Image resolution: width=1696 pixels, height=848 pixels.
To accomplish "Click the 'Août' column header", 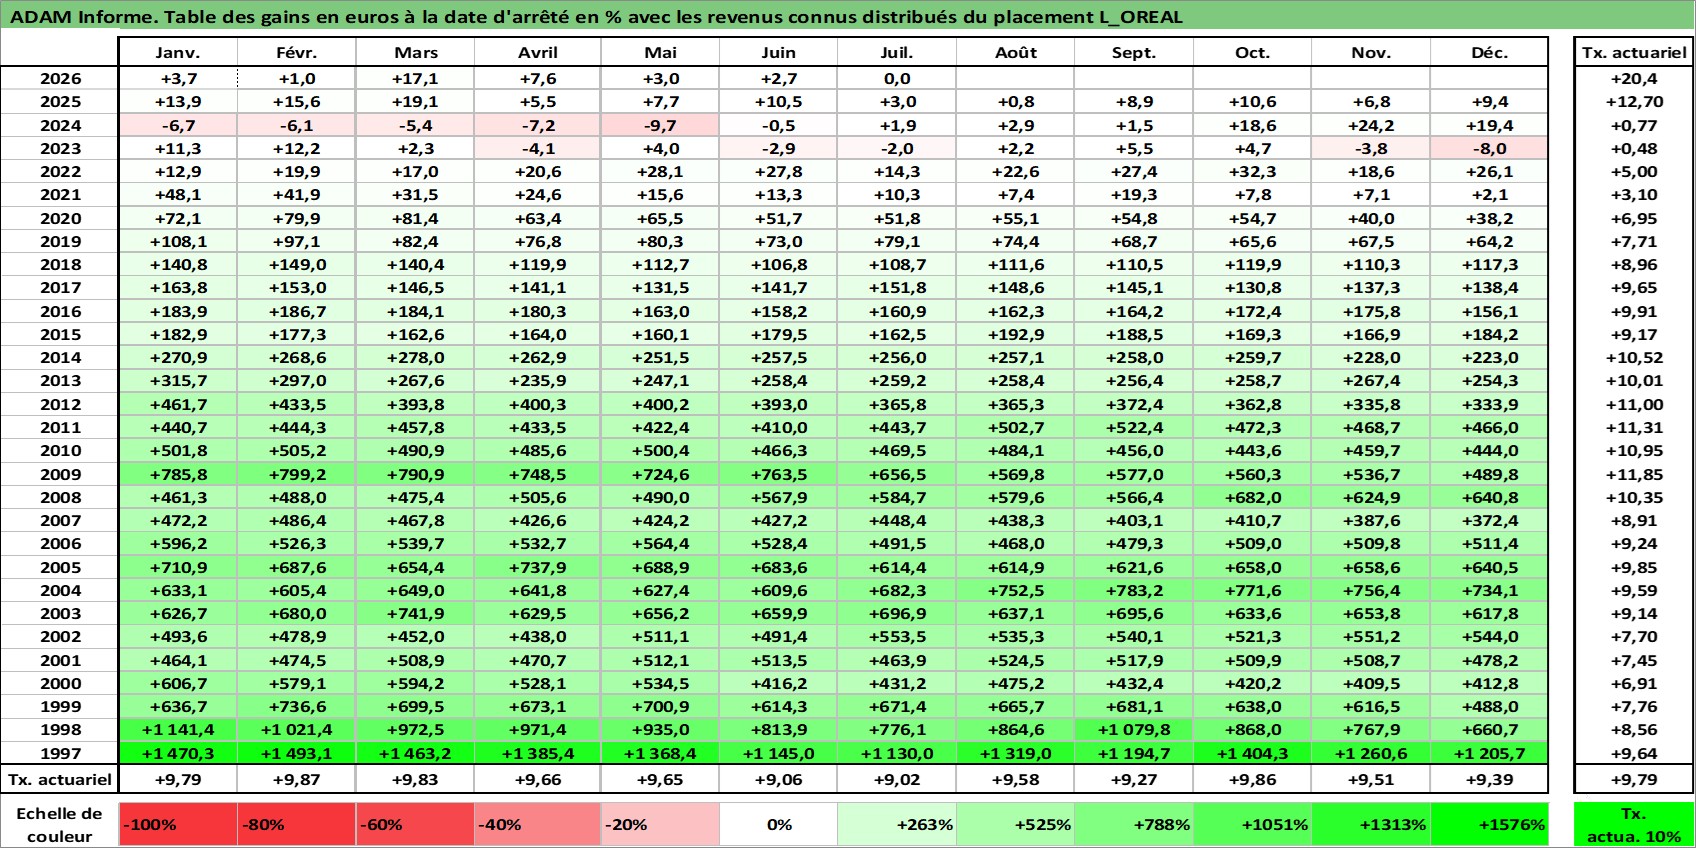I will (x=1016, y=52).
